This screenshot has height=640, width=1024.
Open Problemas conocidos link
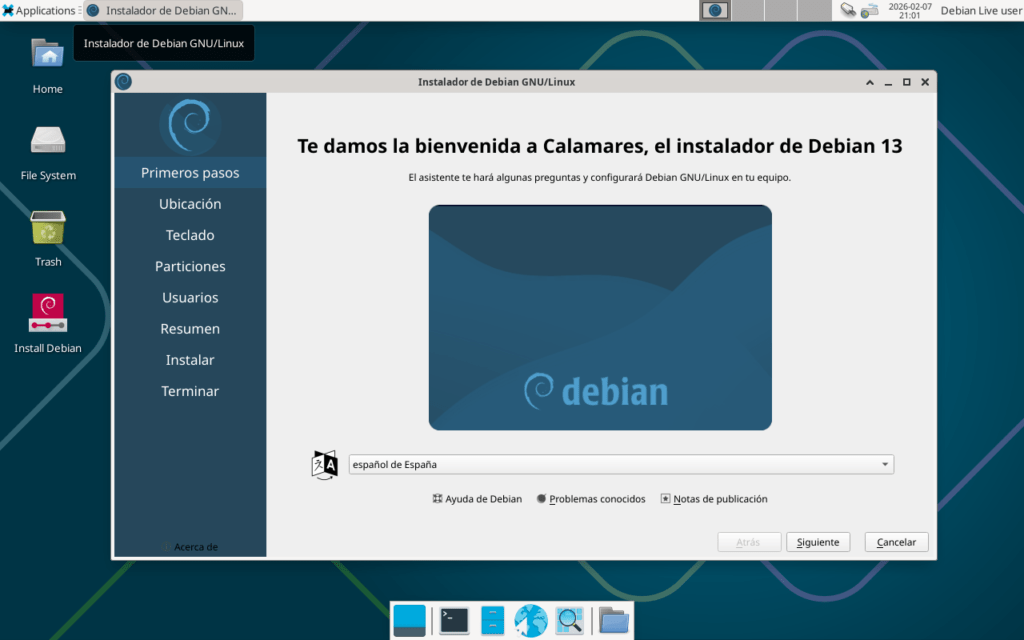tap(591, 499)
